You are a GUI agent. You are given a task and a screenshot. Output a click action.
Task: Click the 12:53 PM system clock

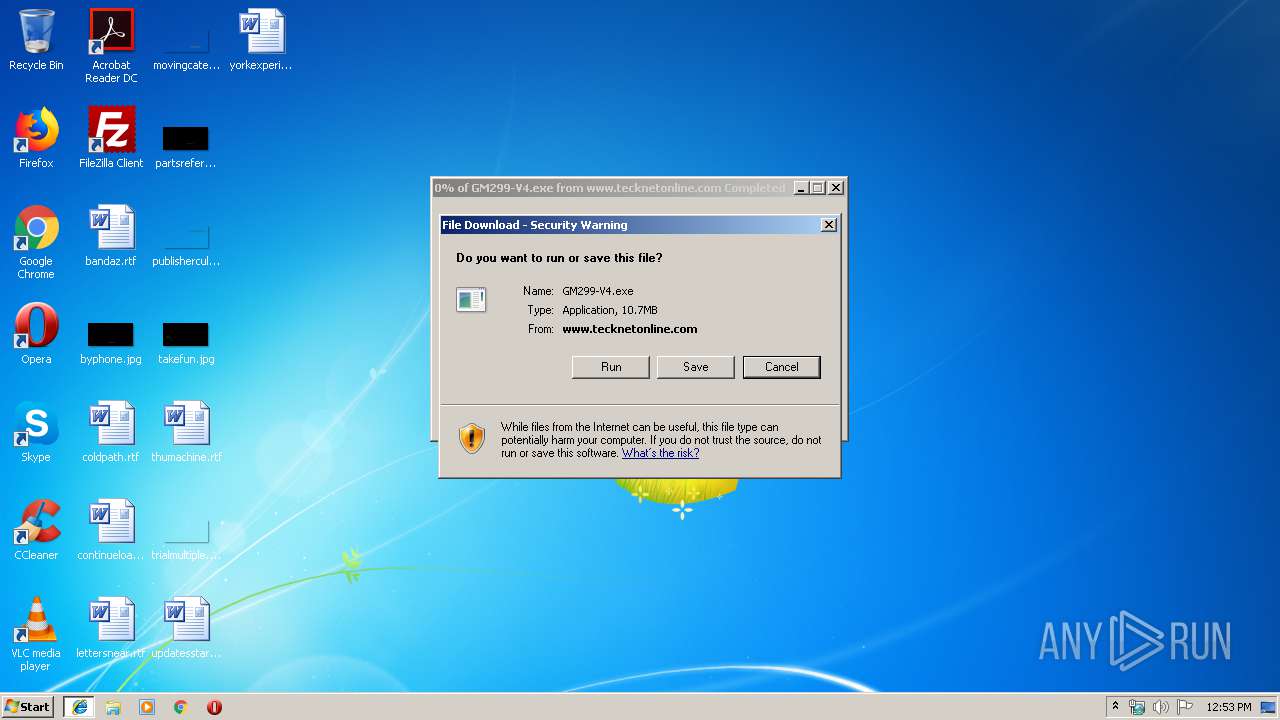tap(1229, 707)
